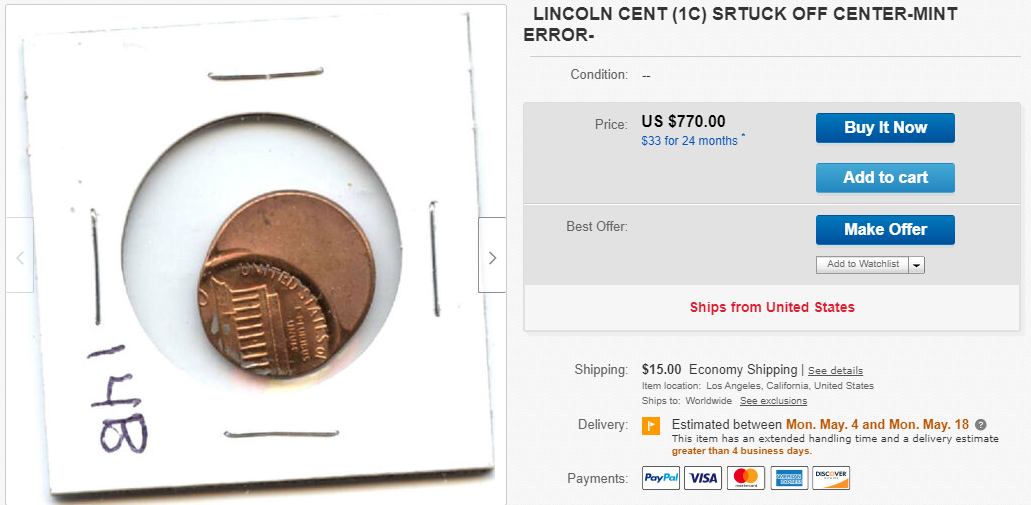Click the Mastercard logo icon

(x=745, y=478)
